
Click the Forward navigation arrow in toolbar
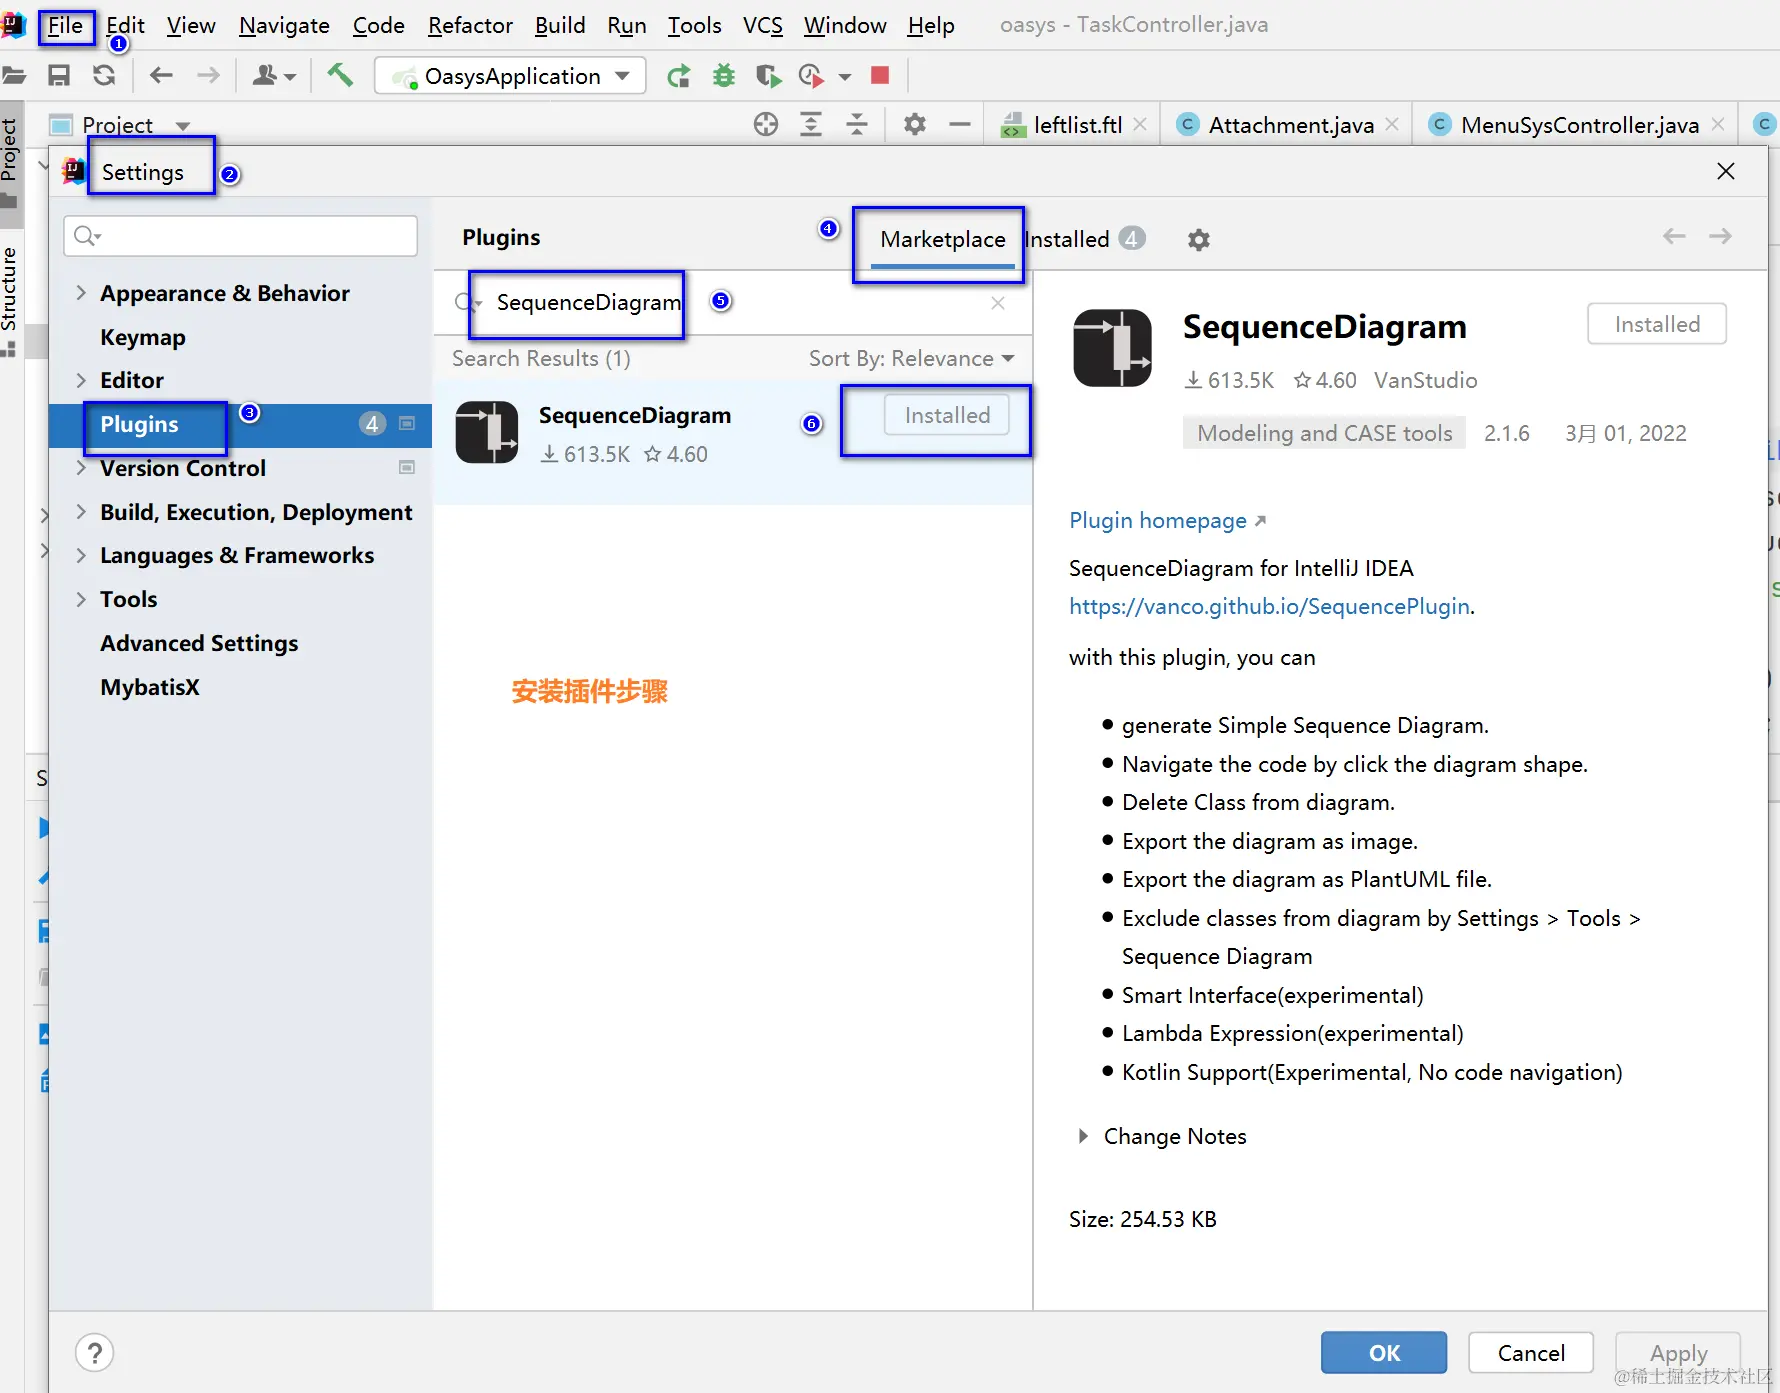tap(208, 75)
